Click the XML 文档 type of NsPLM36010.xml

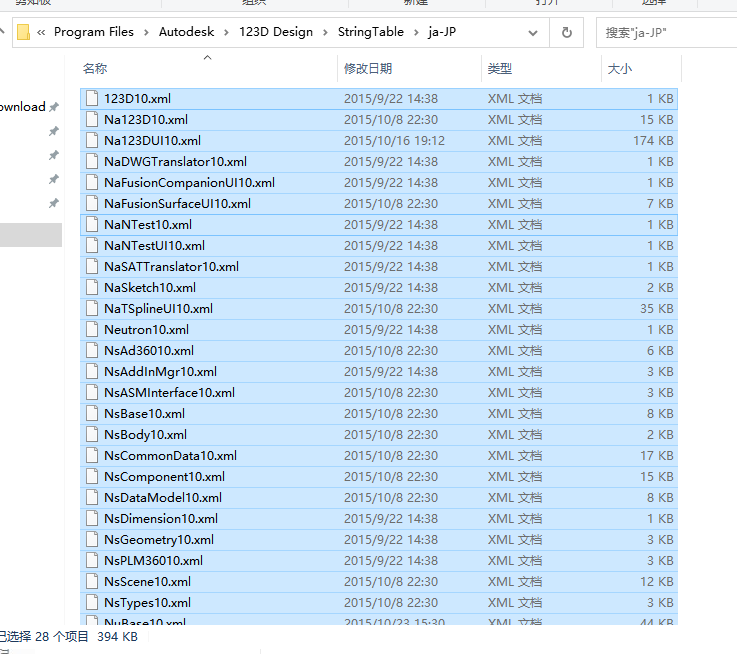click(x=515, y=560)
